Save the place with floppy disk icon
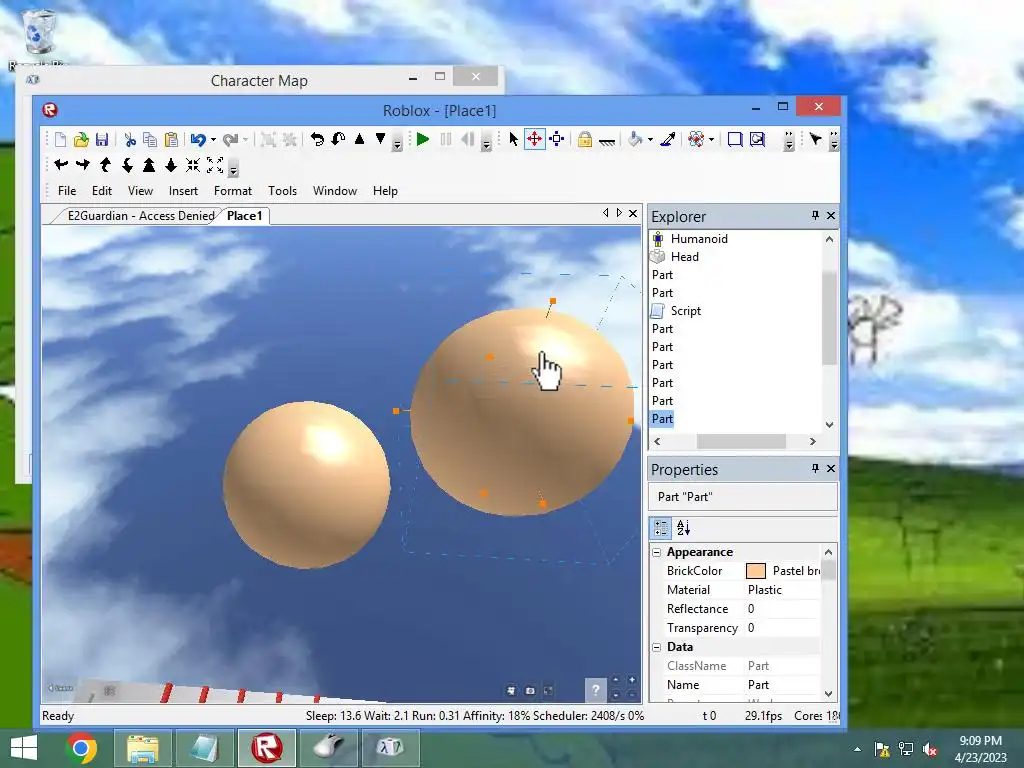The width and height of the screenshot is (1024, 768). (102, 139)
